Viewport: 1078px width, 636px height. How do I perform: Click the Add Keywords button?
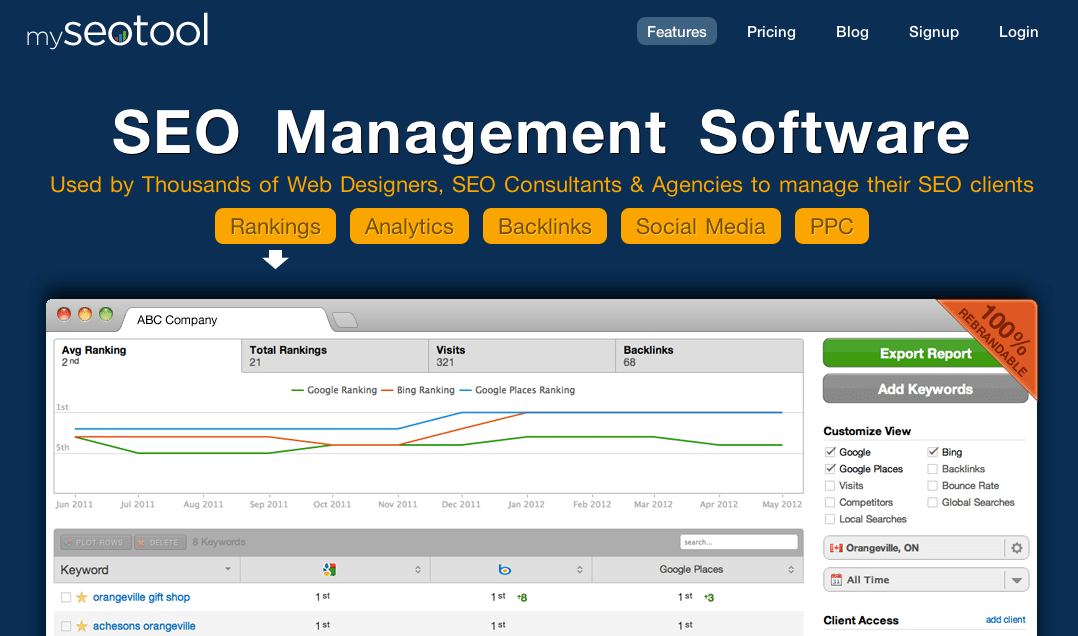coord(925,389)
